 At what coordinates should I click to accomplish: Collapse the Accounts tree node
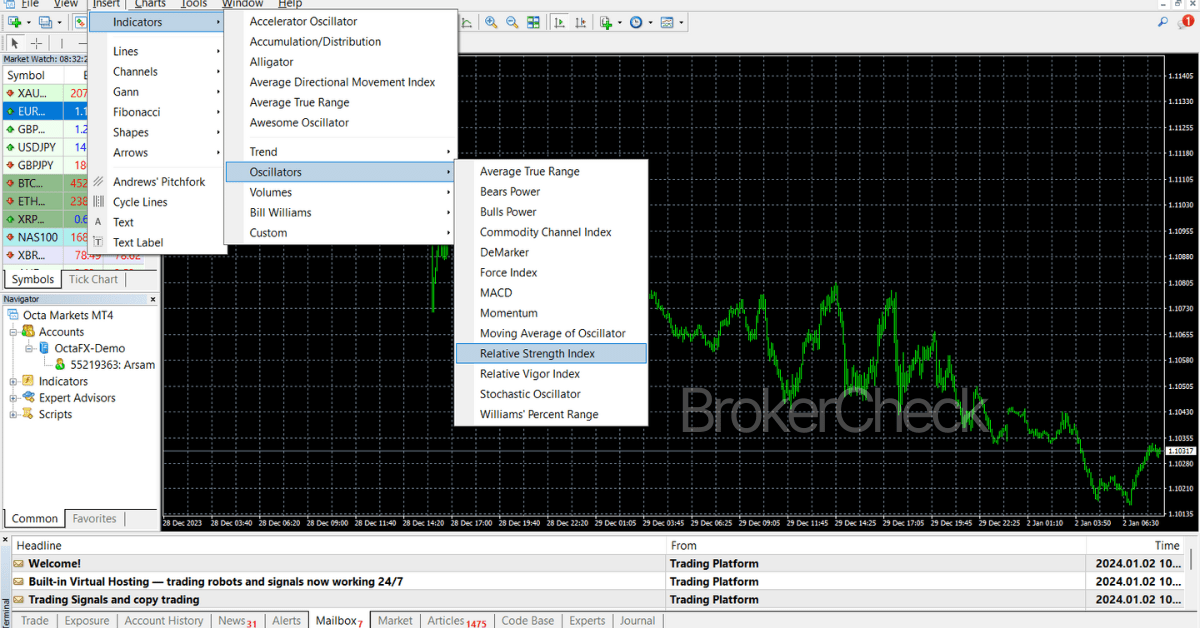tap(14, 332)
